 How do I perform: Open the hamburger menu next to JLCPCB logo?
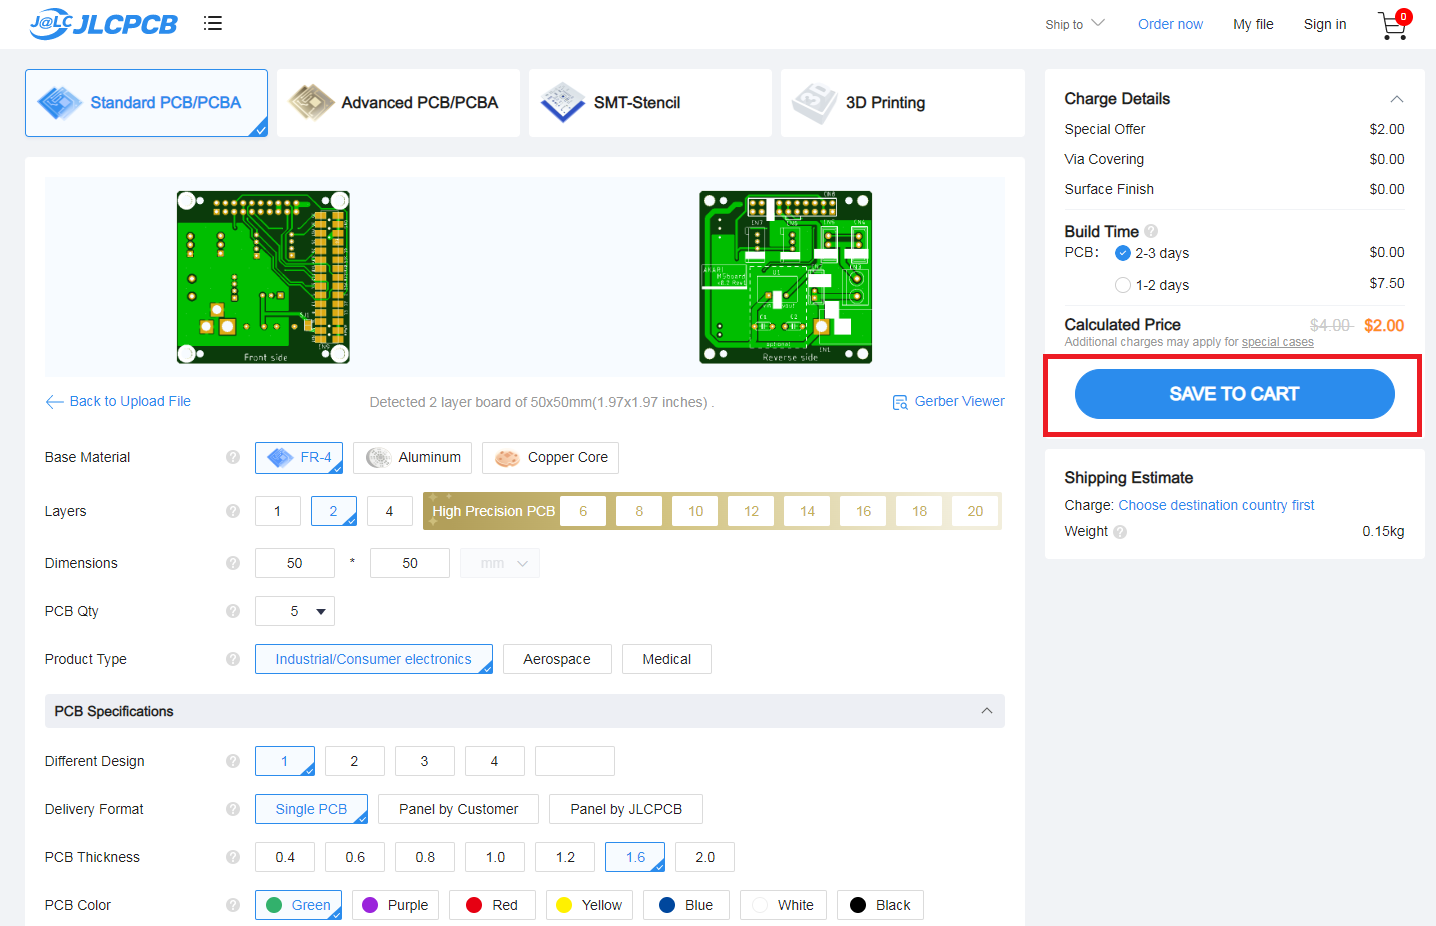[212, 23]
